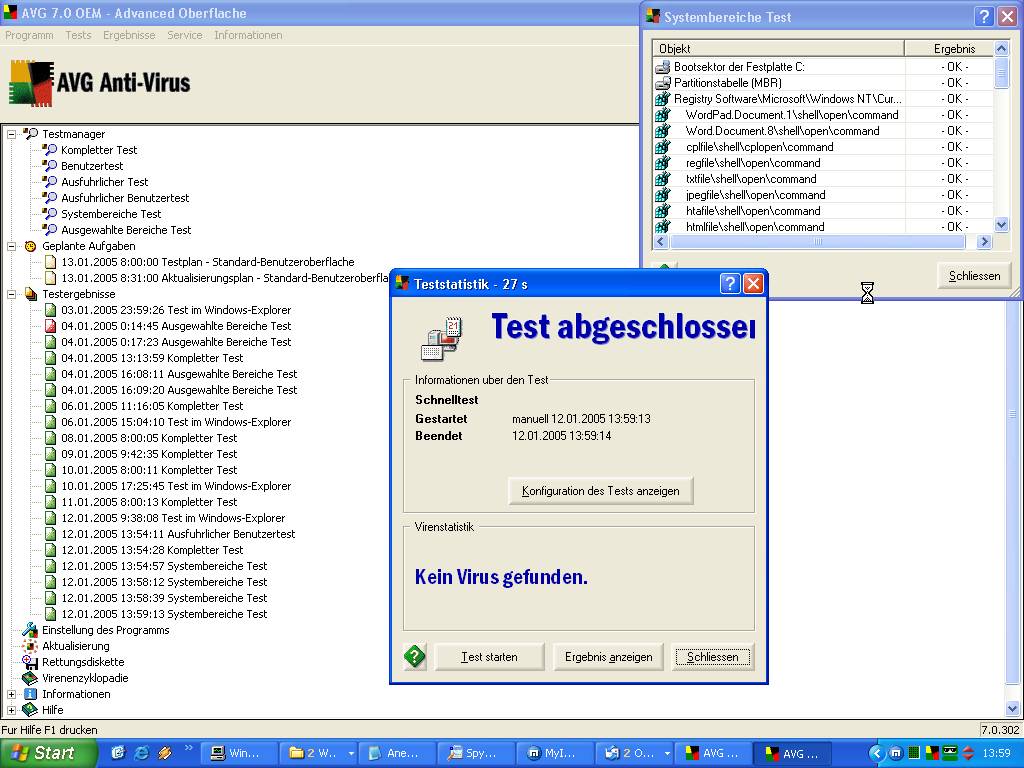Screen dimensions: 1024x768
Task: Click the Rettungsdiskette floppy icon
Action: coord(30,662)
